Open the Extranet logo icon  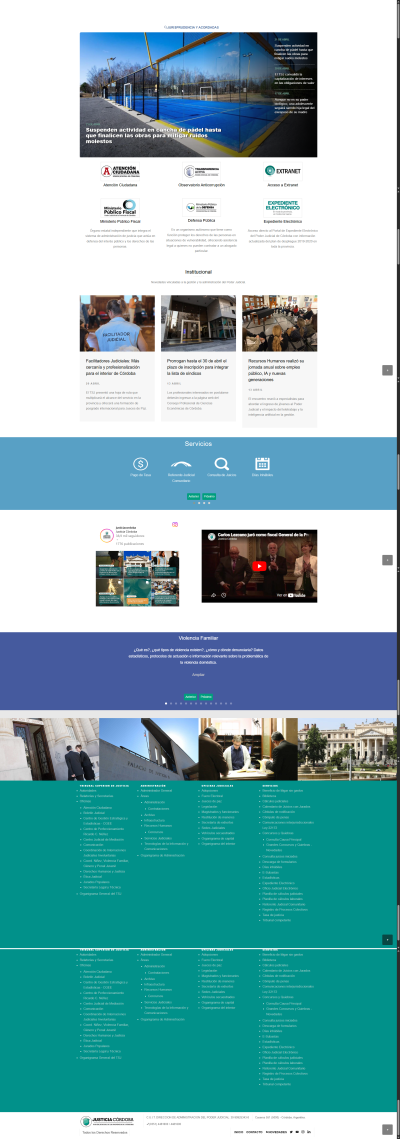click(282, 171)
